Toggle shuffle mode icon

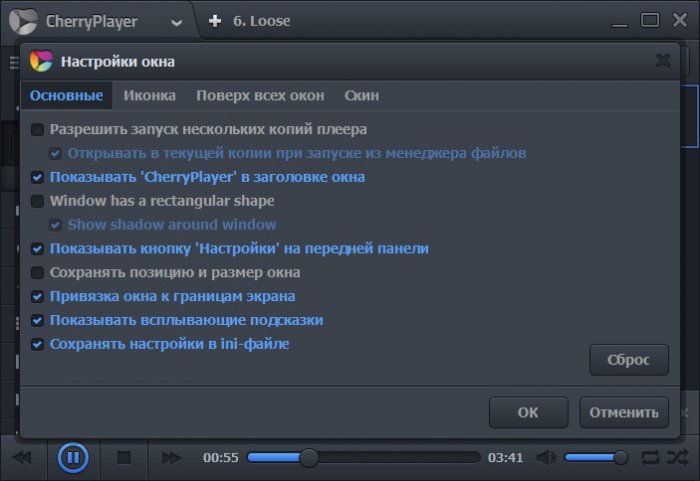[x=677, y=458]
